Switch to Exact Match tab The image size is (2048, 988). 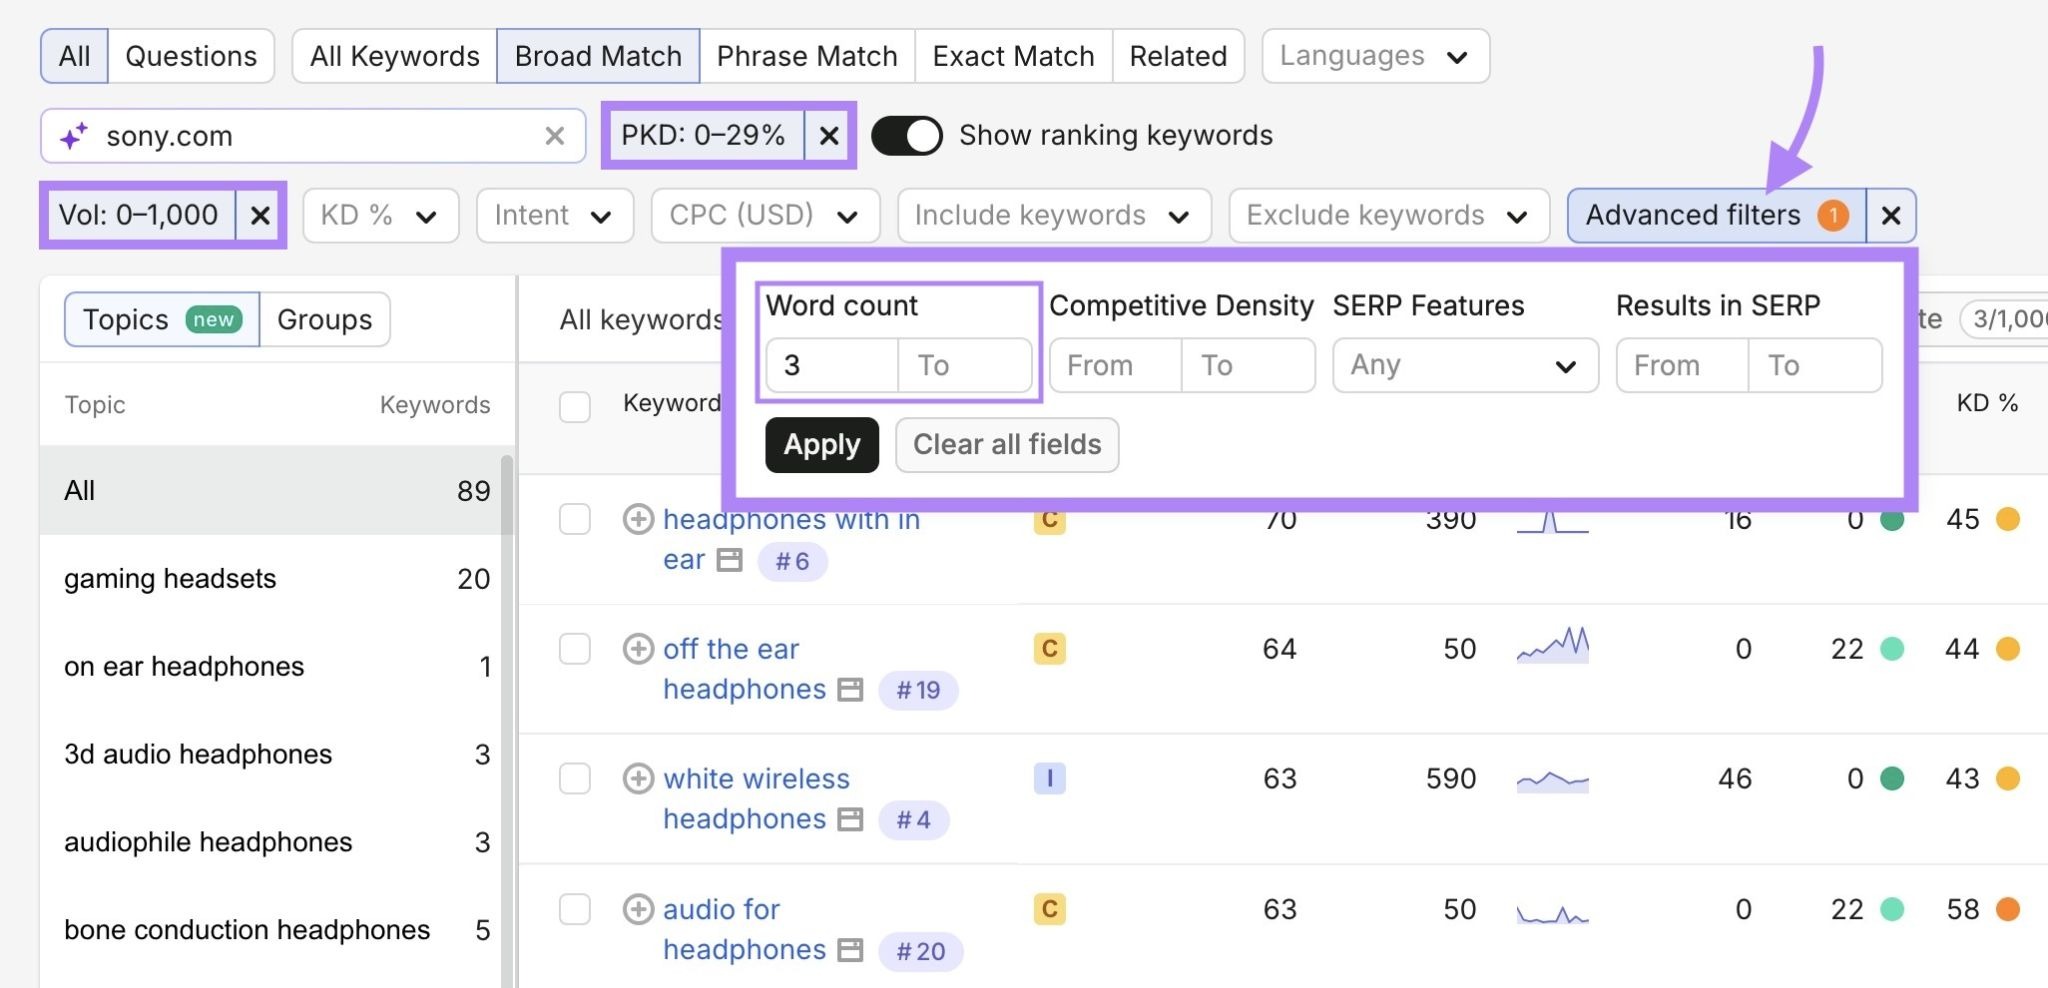1013,56
